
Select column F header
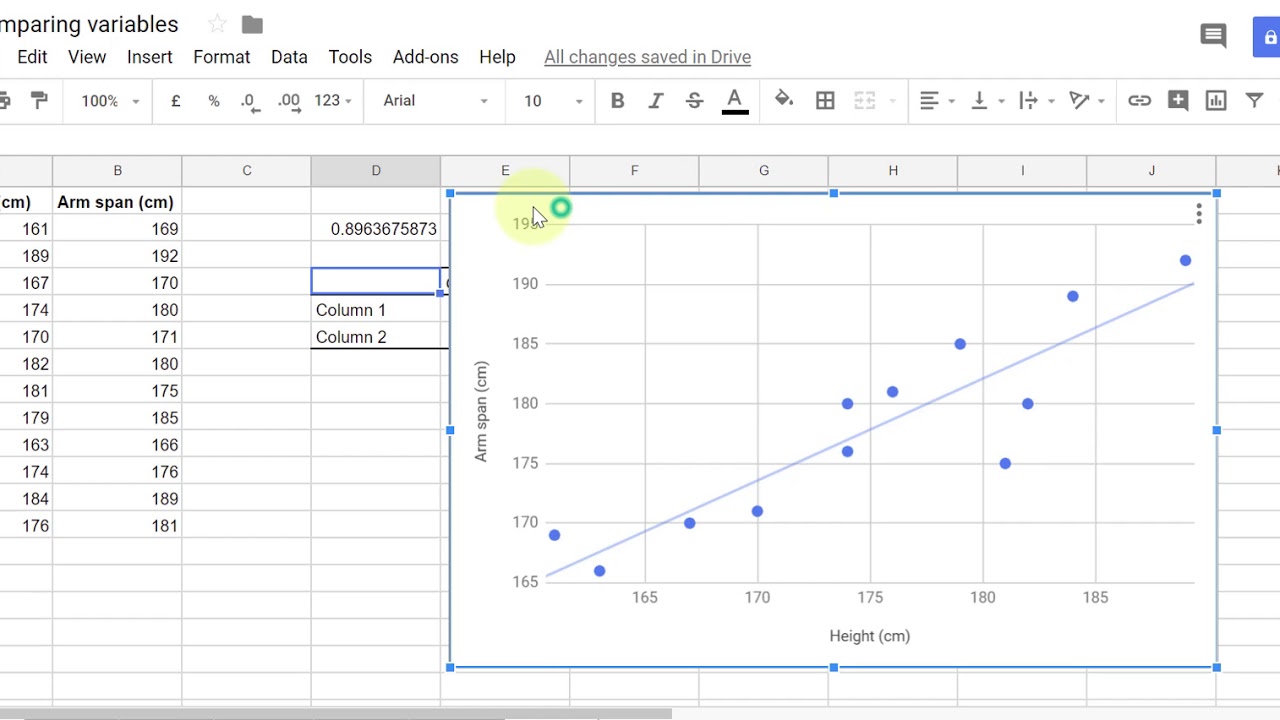point(634,171)
